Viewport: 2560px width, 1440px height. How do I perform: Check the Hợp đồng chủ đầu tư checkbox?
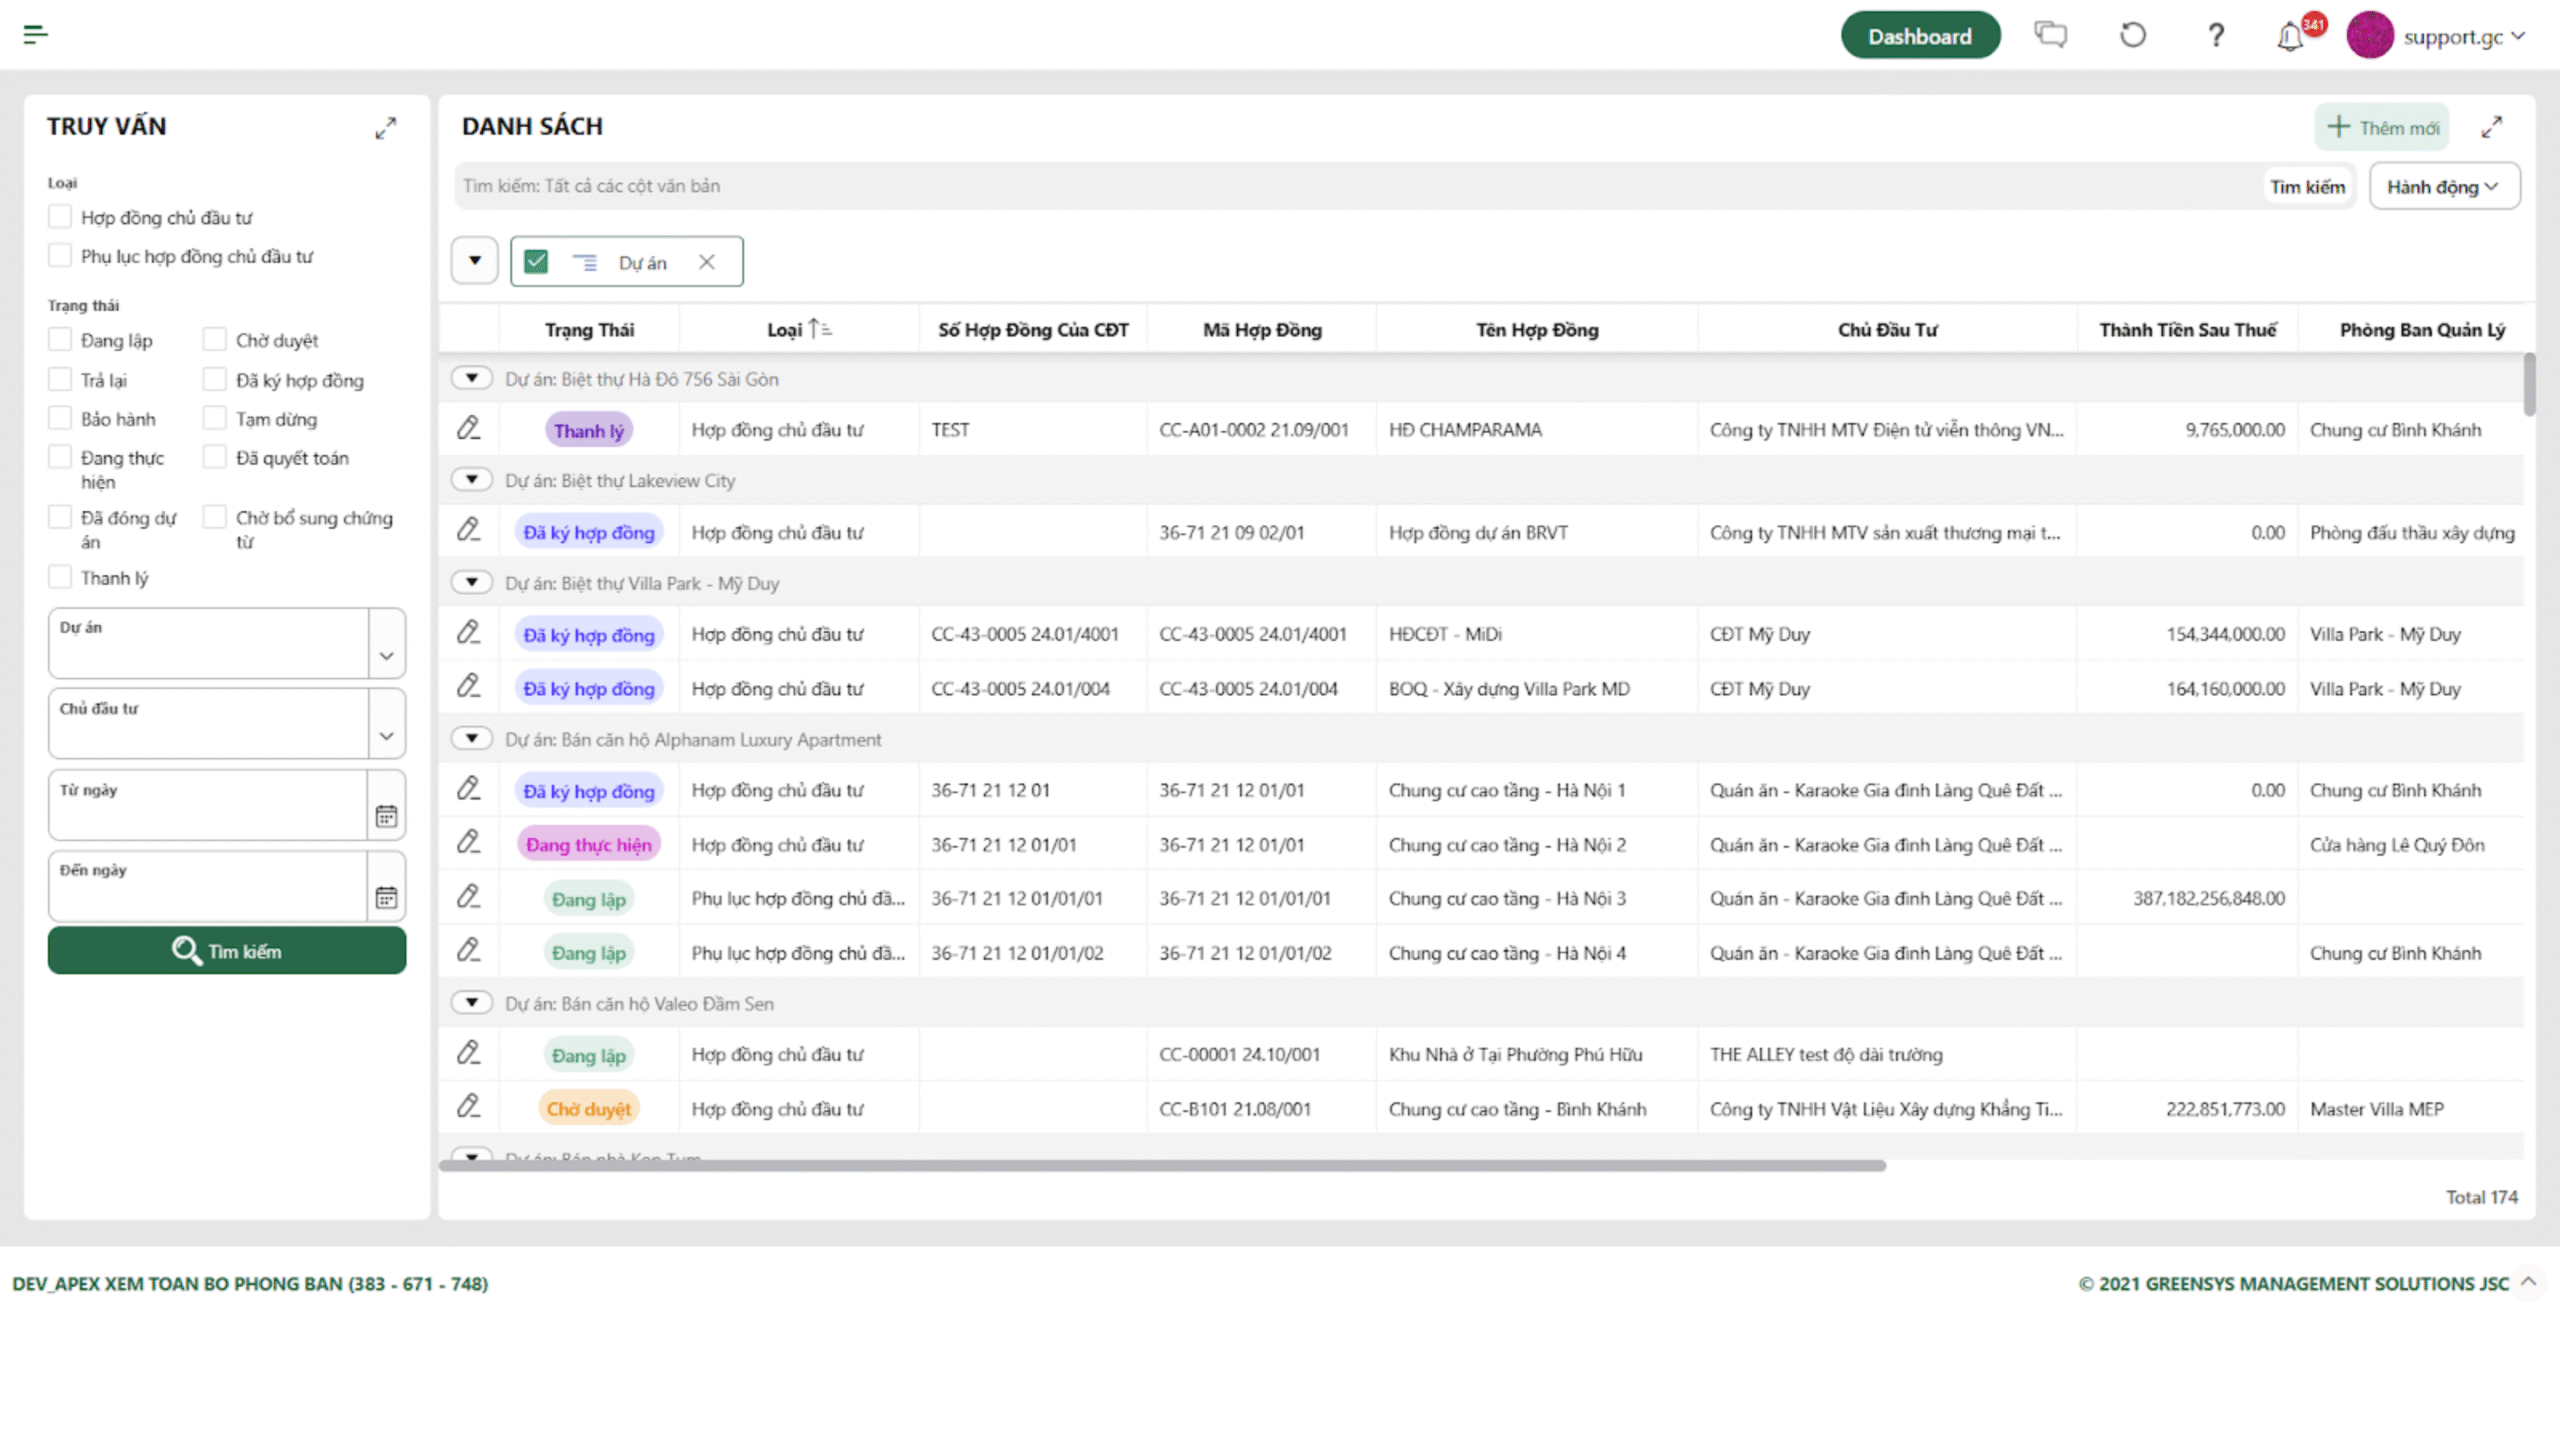point(60,217)
